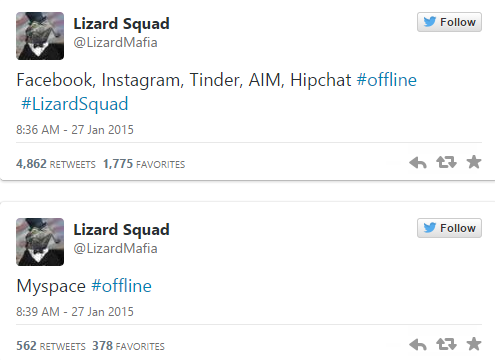Retweet the Facebook, Instagram offline tweet

(446, 162)
